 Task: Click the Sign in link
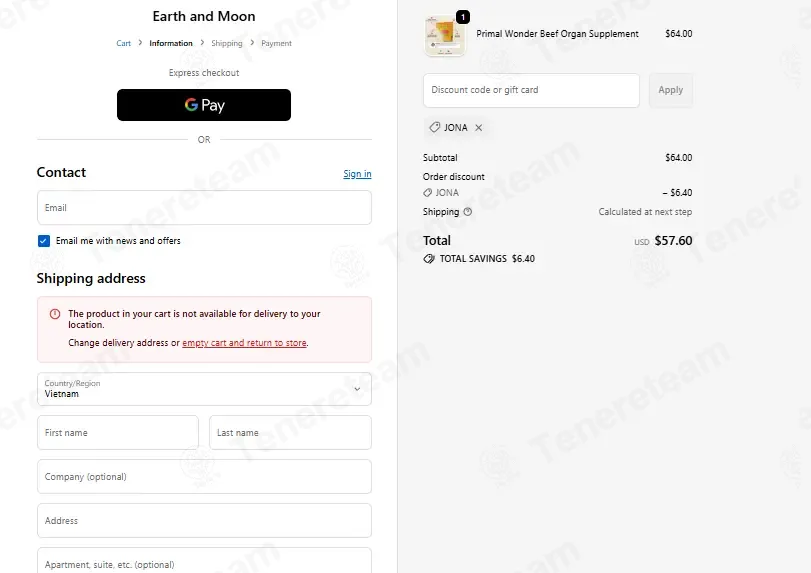[x=357, y=174]
